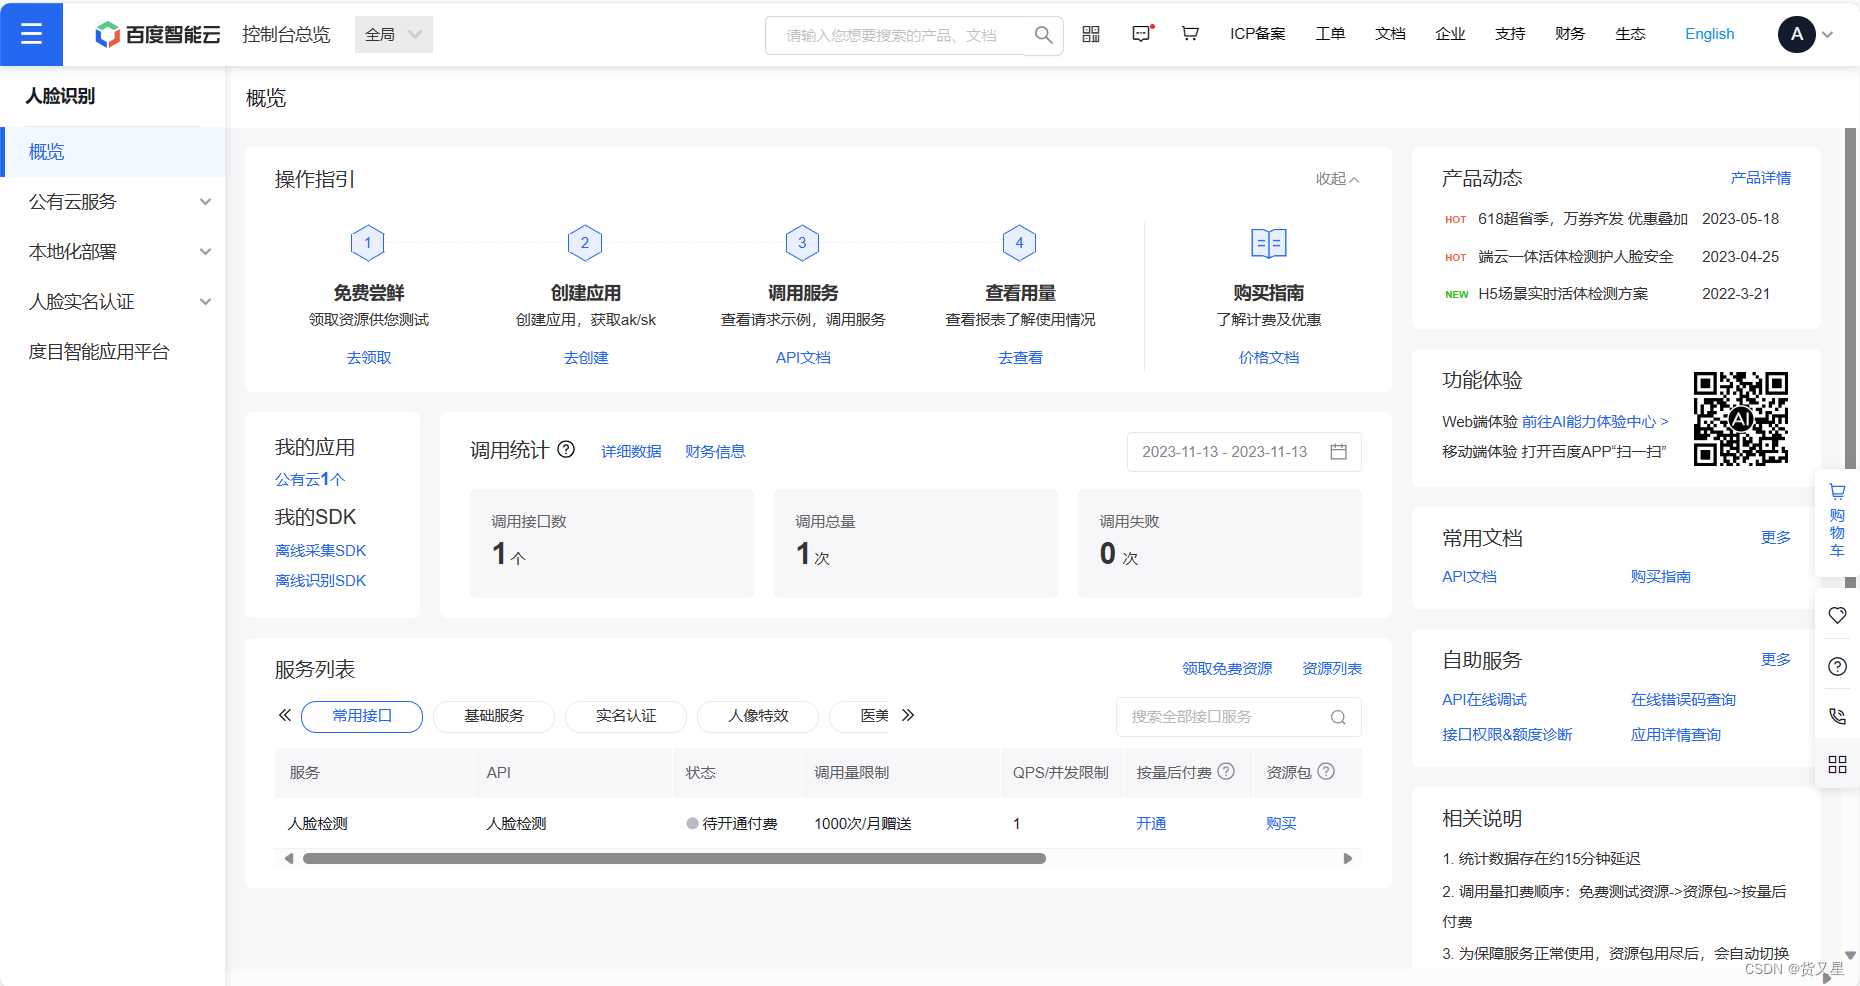Select the 人像特效 tab
This screenshot has height=986, width=1860.
coord(758,716)
